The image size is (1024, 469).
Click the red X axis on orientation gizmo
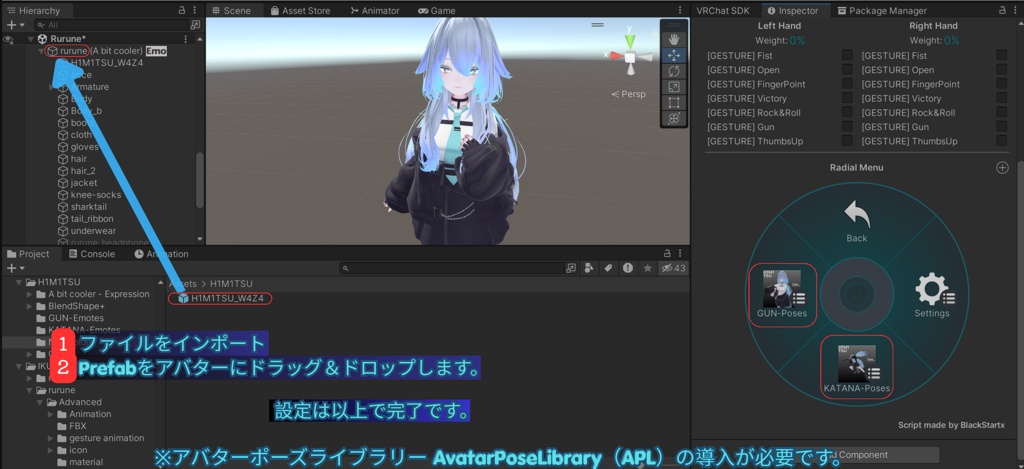tap(615, 56)
